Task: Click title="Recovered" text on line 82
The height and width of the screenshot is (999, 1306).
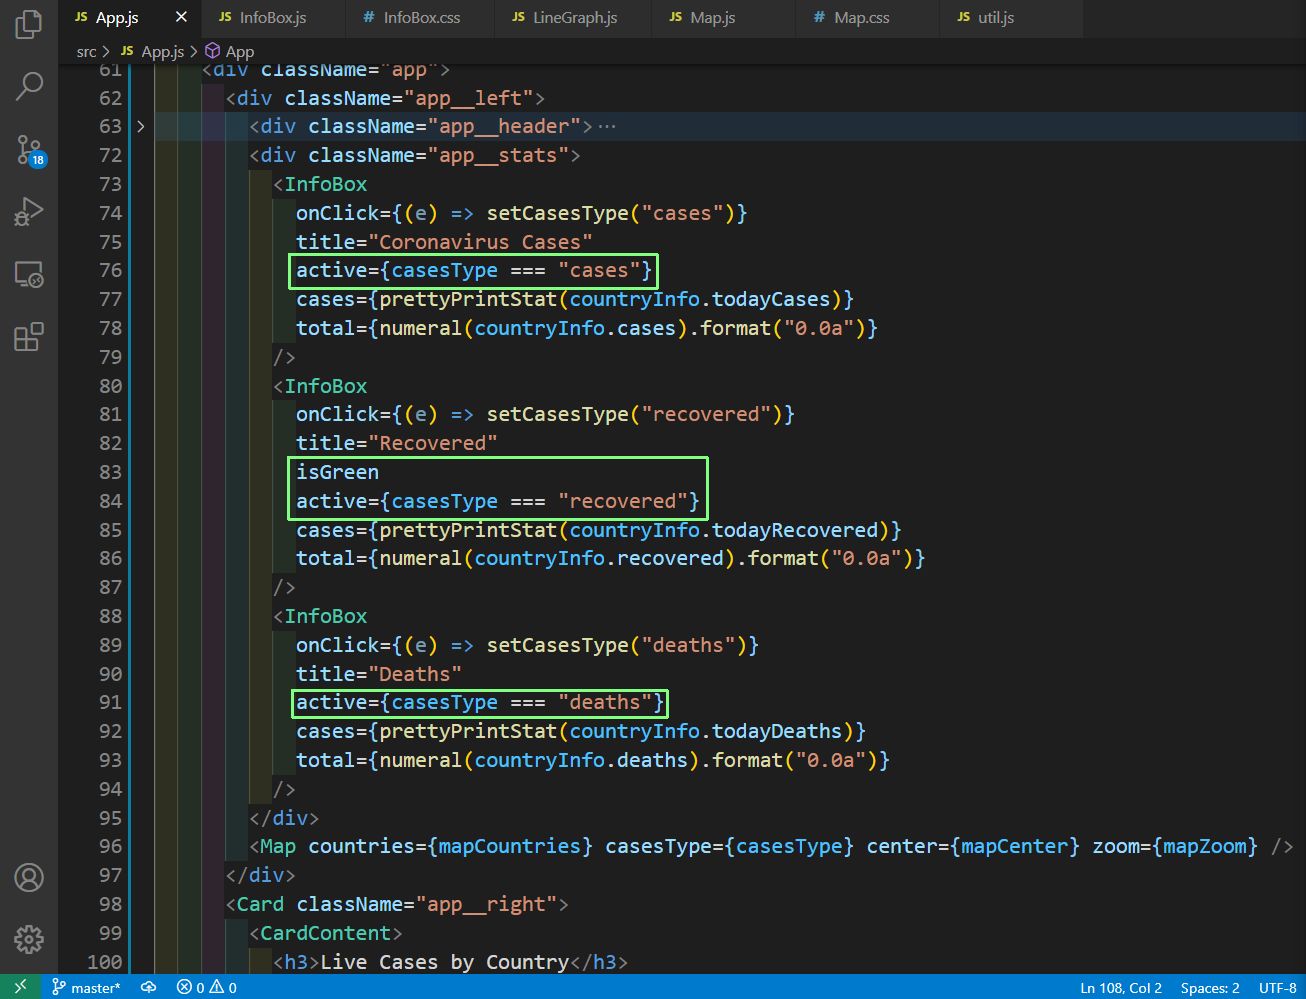Action: pos(396,443)
